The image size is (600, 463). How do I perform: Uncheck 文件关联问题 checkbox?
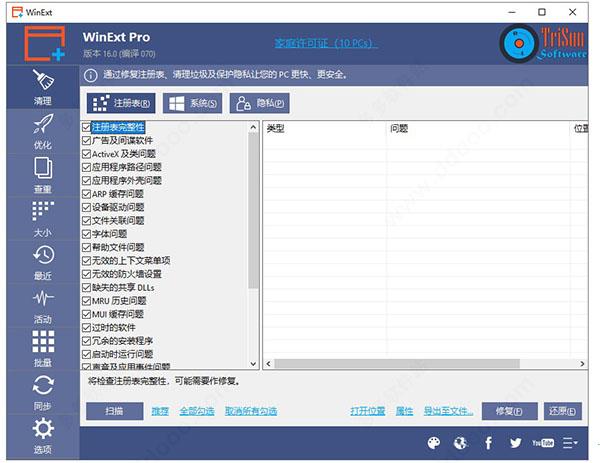coord(86,221)
